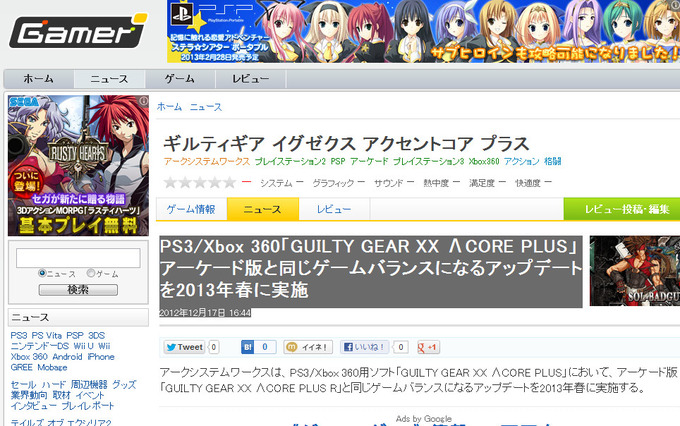Viewport: 680px width, 426px height.
Task: Open インタビュー category in sidebar
Action: pyautogui.click(x=33, y=406)
